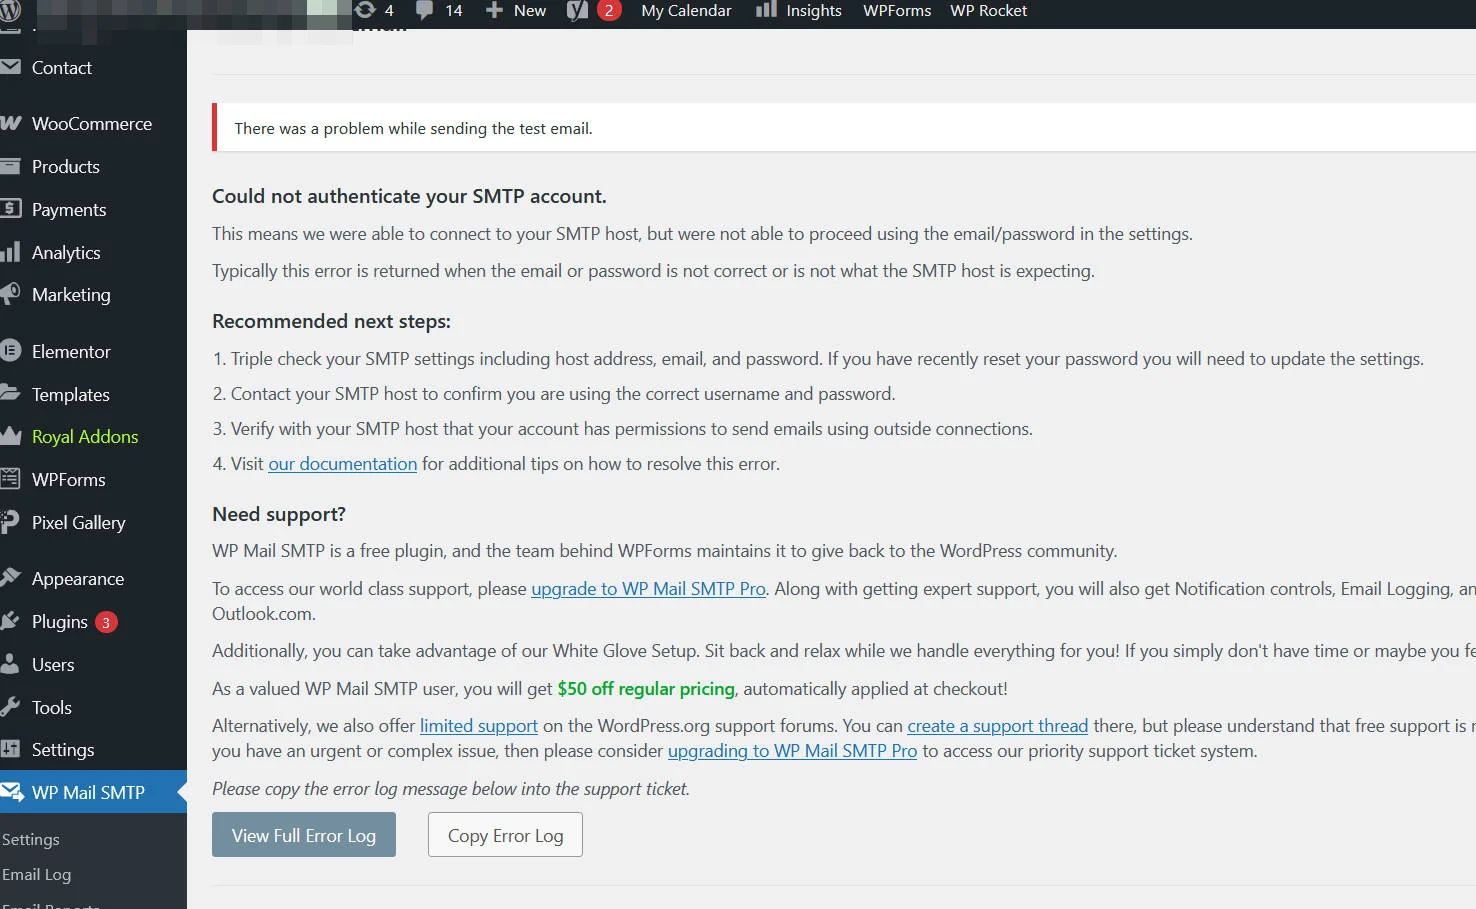The width and height of the screenshot is (1476, 909).
Task: Select the WPForms sidebar icon
Action: (x=12, y=479)
